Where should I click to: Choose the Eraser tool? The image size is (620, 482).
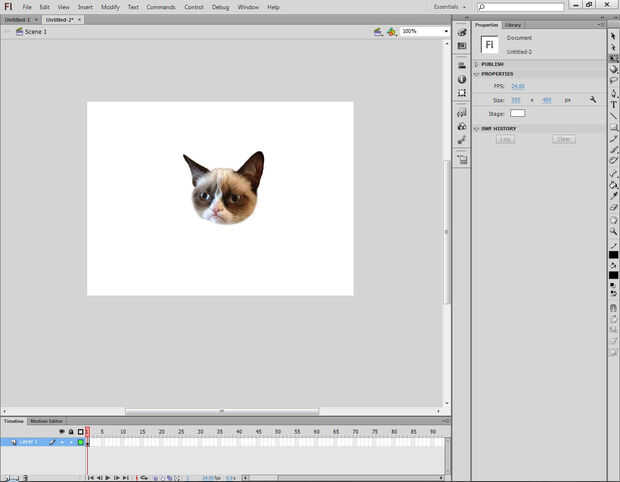pos(613,208)
